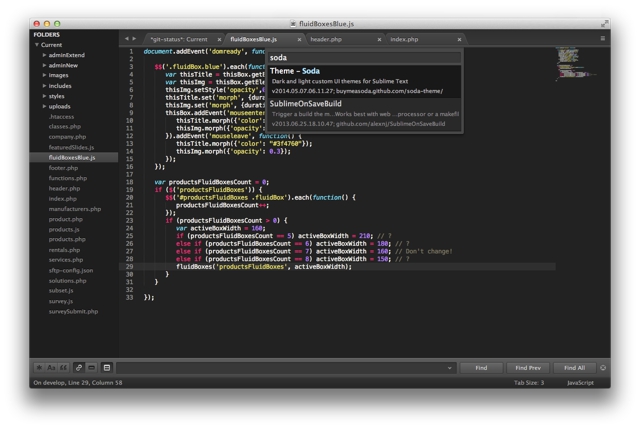Open product.php in the sidebar
The image size is (640, 429).
[66, 219]
